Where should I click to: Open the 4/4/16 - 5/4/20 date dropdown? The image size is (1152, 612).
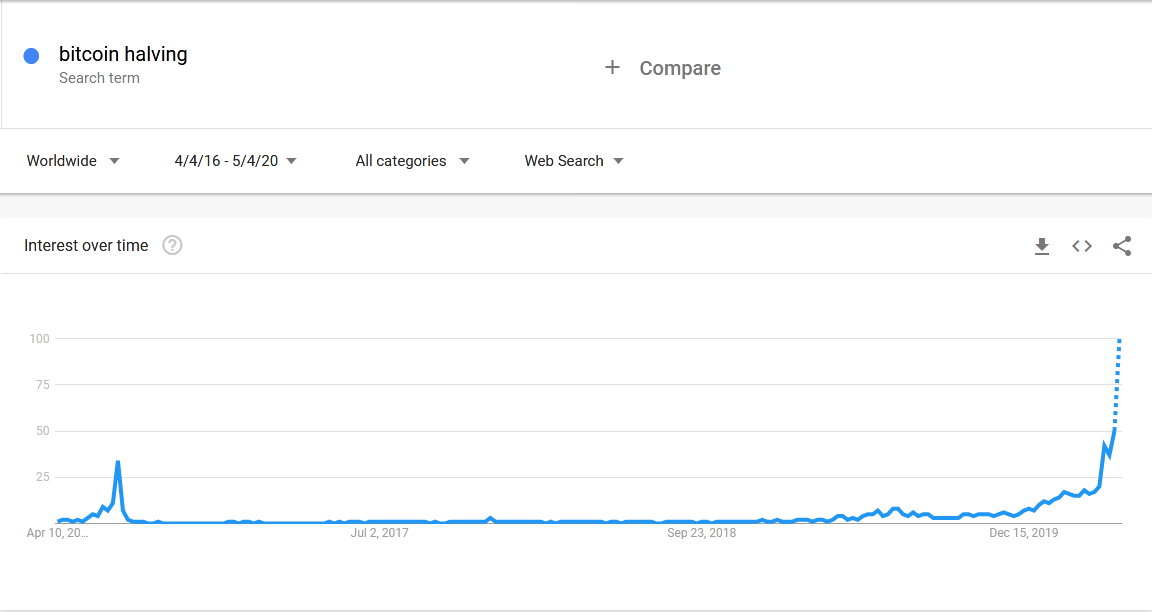click(x=236, y=161)
